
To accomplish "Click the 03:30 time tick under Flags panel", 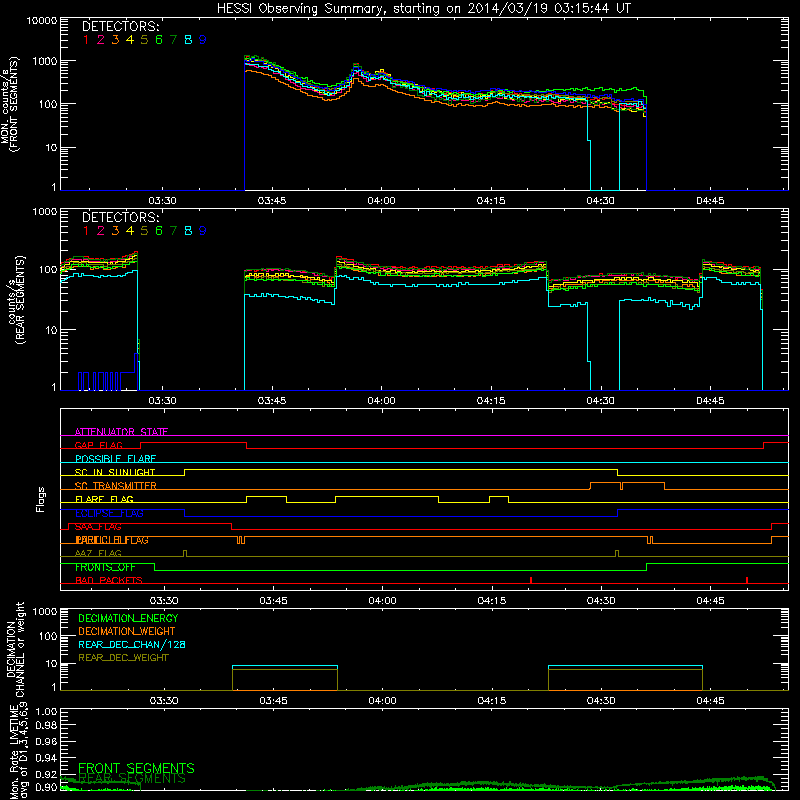I will coord(164,601).
